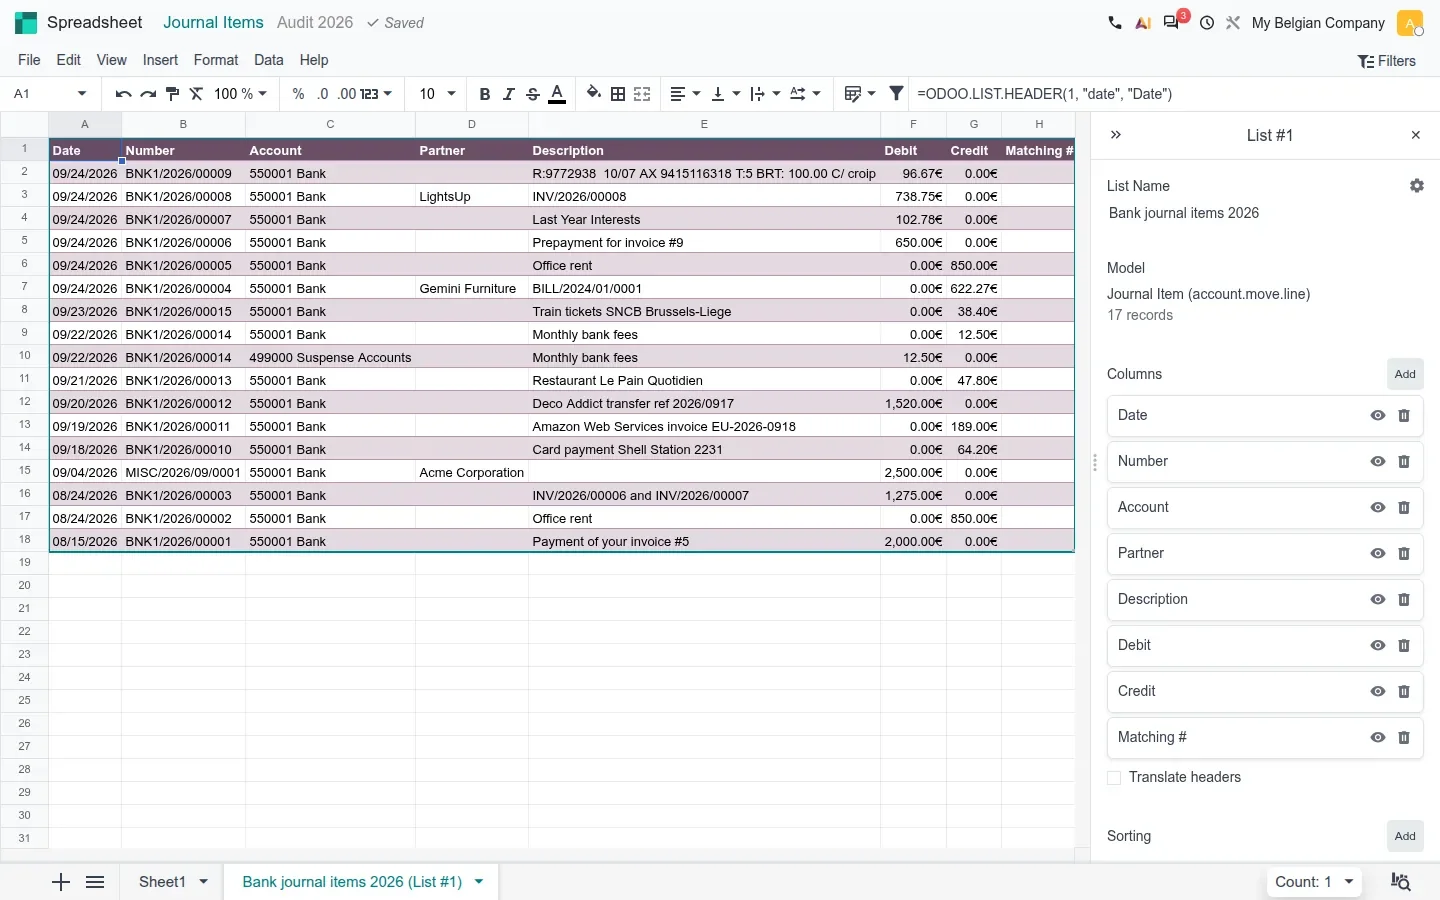Open the File menu
1440x900 pixels.
[29, 60]
